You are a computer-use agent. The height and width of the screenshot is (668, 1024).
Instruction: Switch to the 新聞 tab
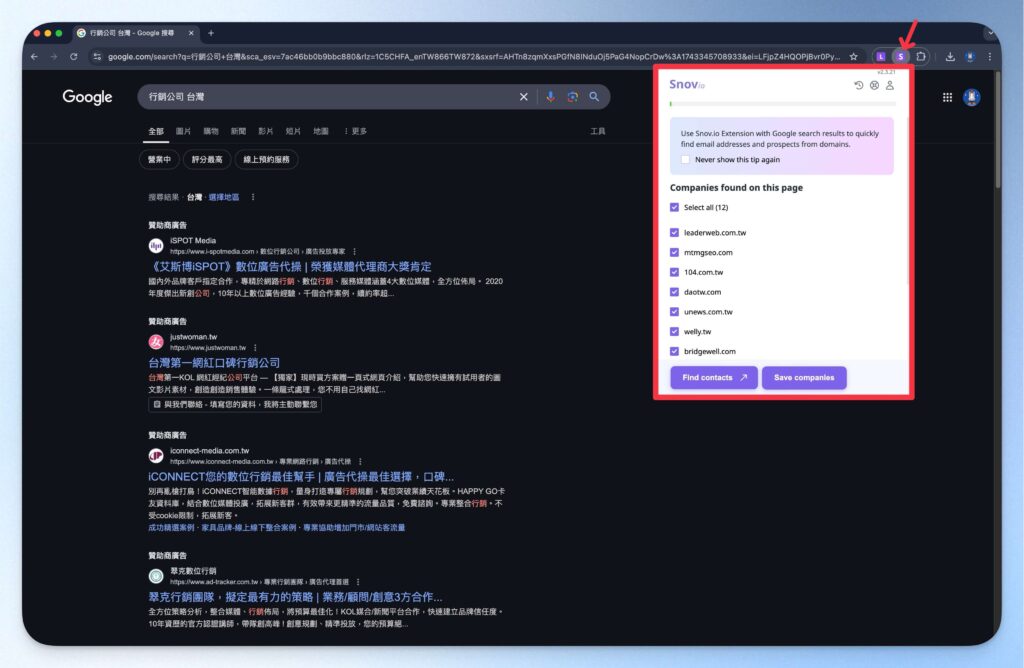point(238,131)
